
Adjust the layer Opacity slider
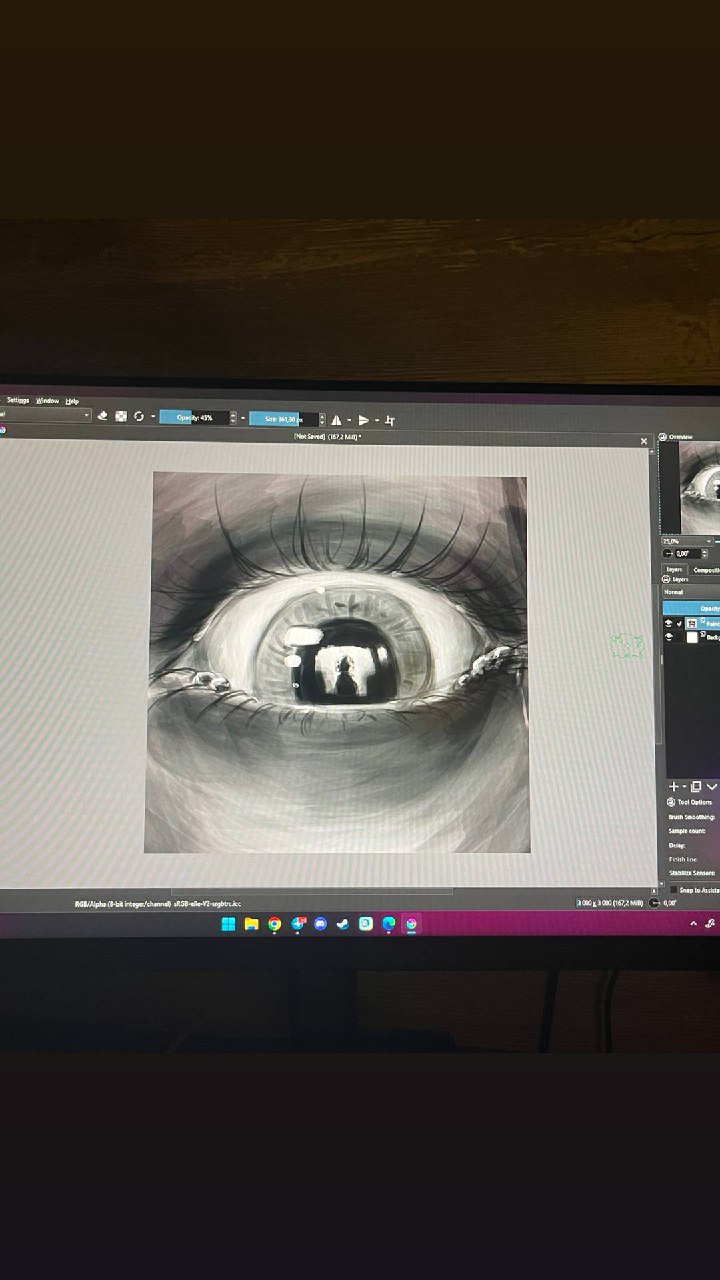tap(691, 607)
